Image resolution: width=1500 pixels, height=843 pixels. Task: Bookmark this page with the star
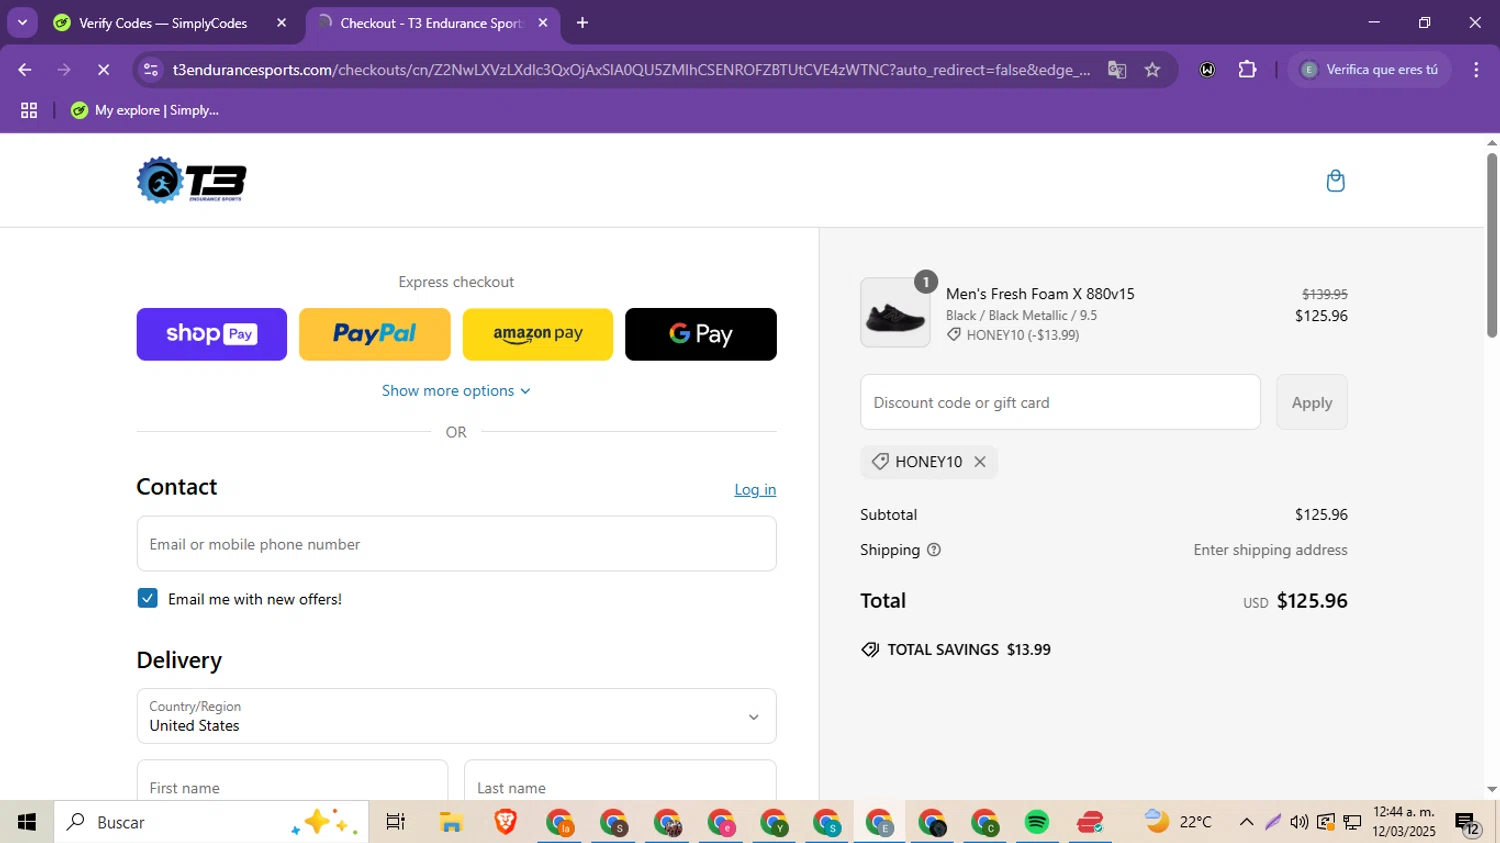(x=1152, y=70)
